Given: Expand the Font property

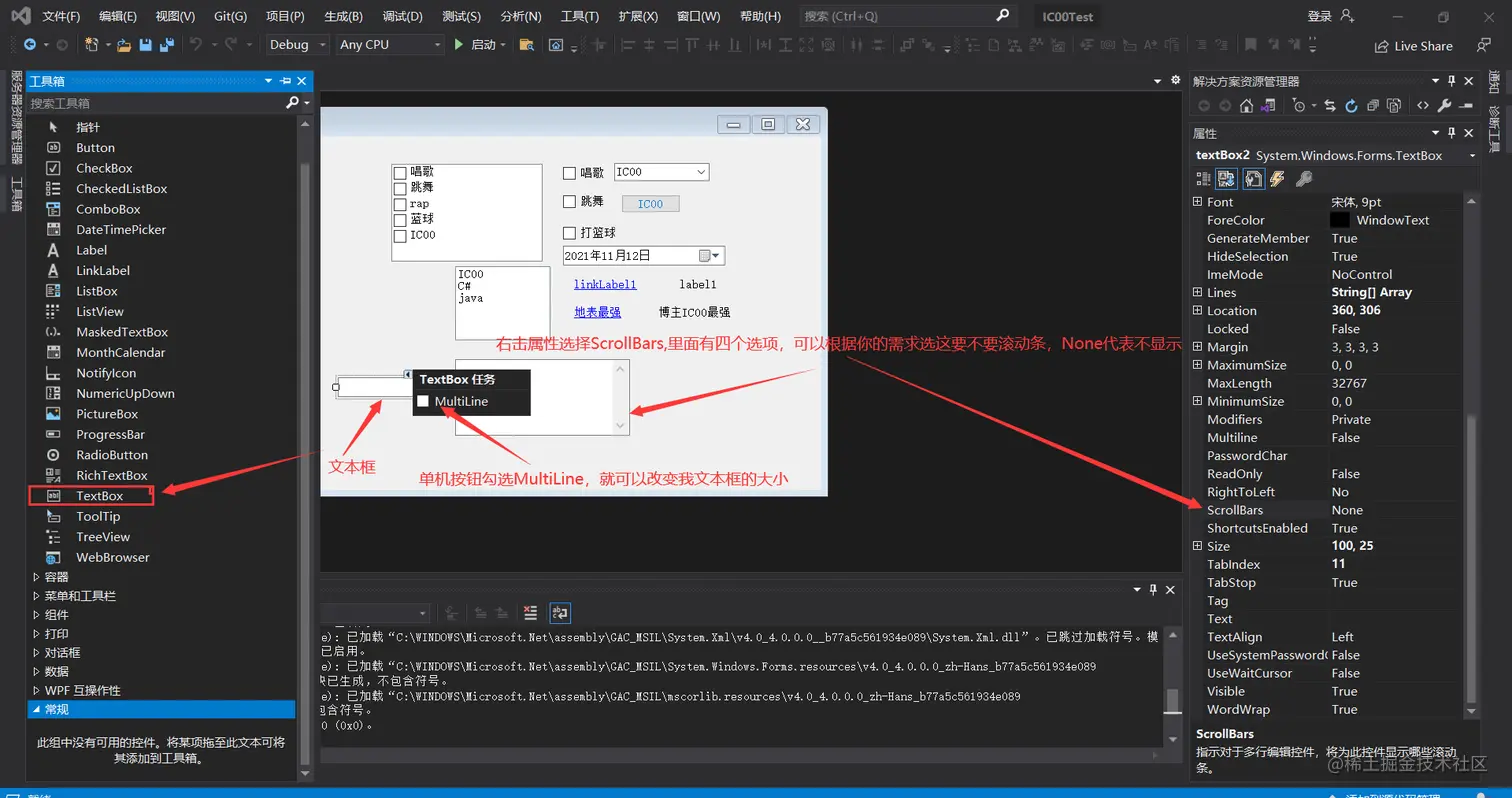Looking at the screenshot, I should pyautogui.click(x=1197, y=202).
